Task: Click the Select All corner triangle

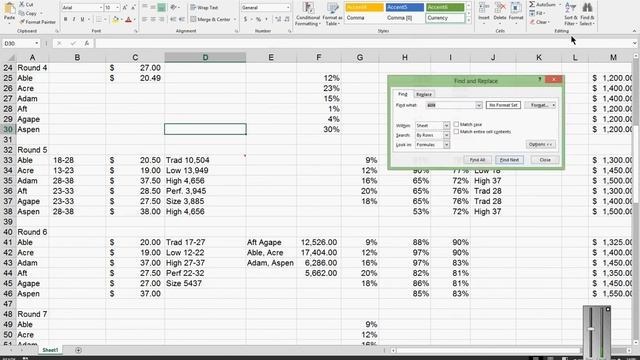Action: pyautogui.click(x=11, y=58)
